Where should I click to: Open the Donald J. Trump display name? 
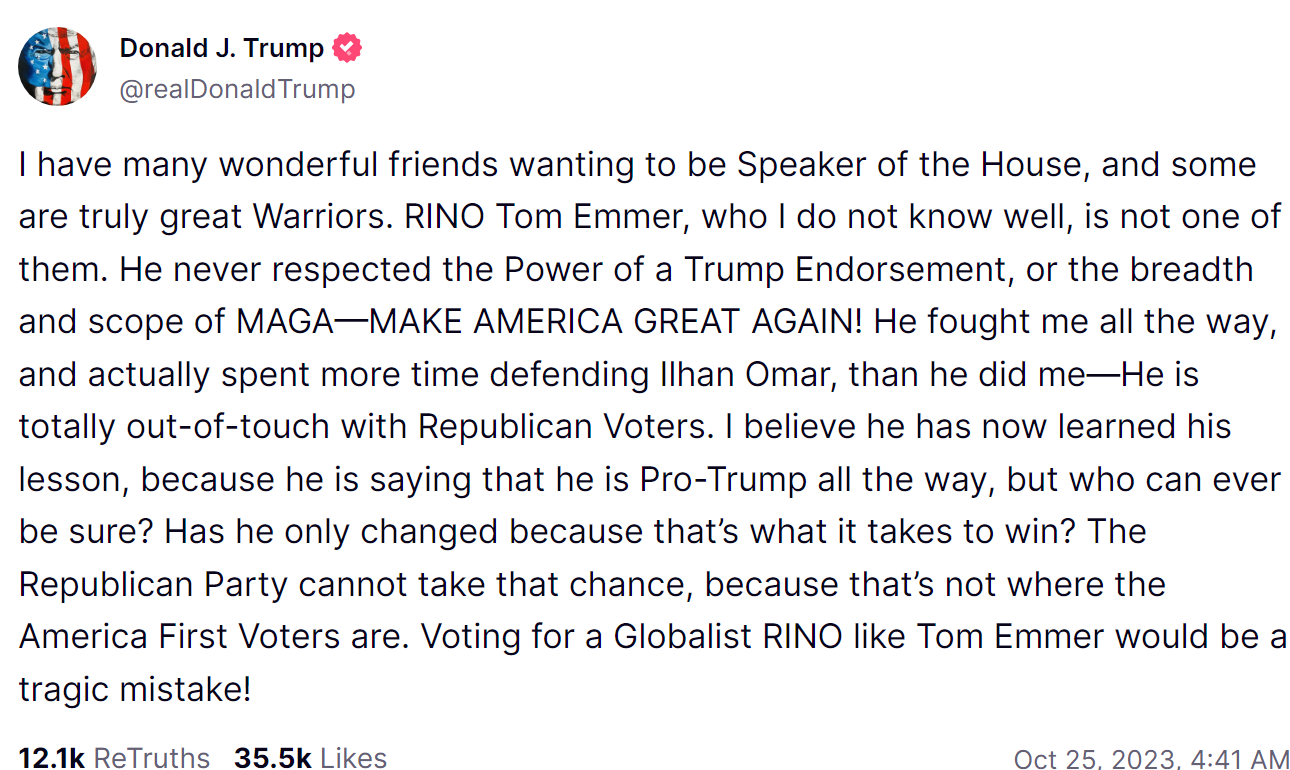[x=222, y=47]
